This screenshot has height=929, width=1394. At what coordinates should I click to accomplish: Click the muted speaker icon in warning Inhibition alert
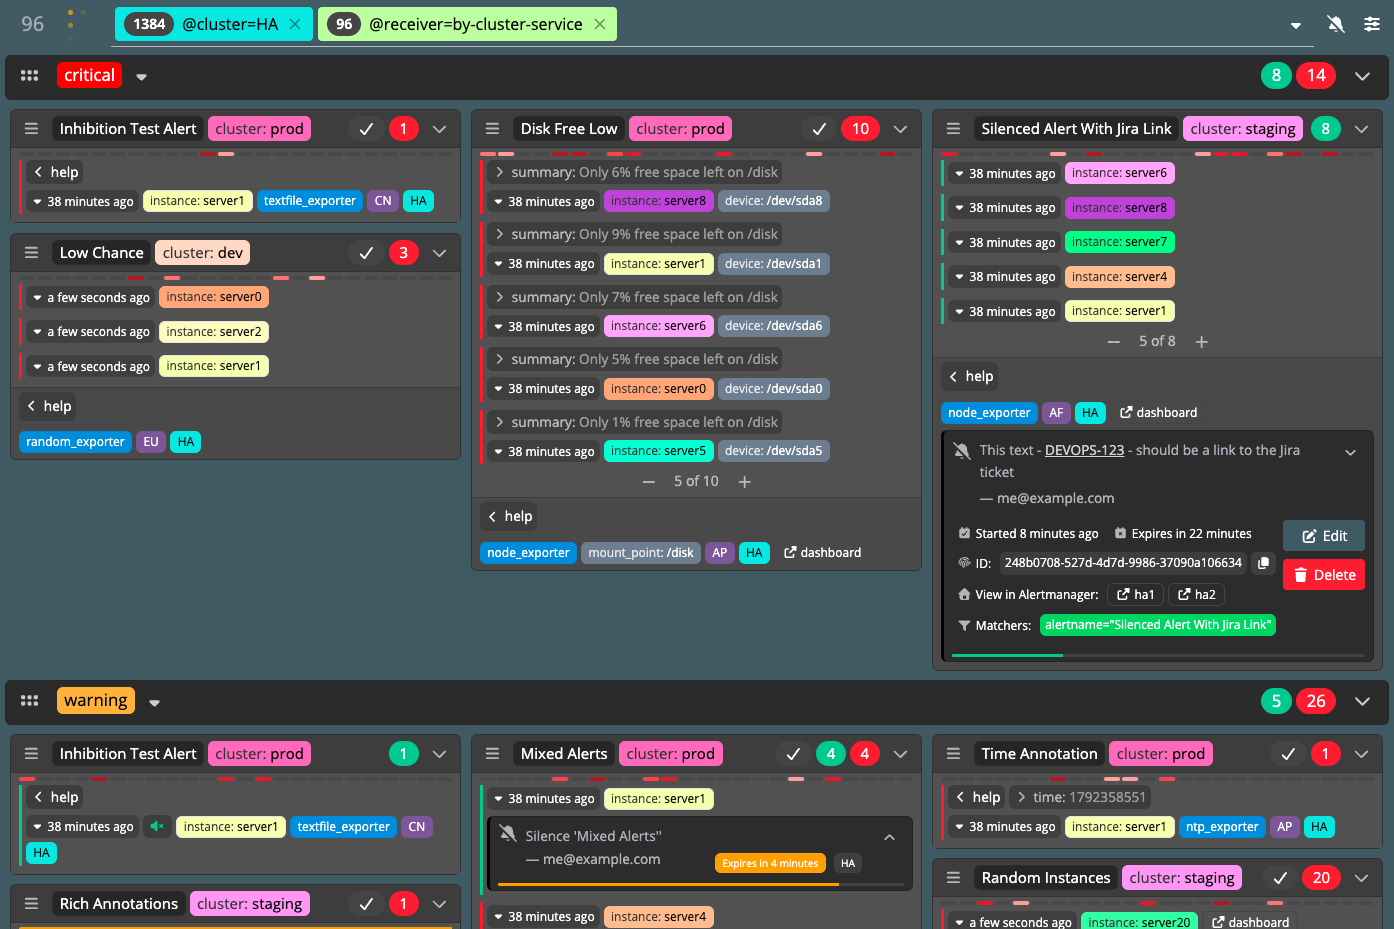pyautogui.click(x=157, y=827)
